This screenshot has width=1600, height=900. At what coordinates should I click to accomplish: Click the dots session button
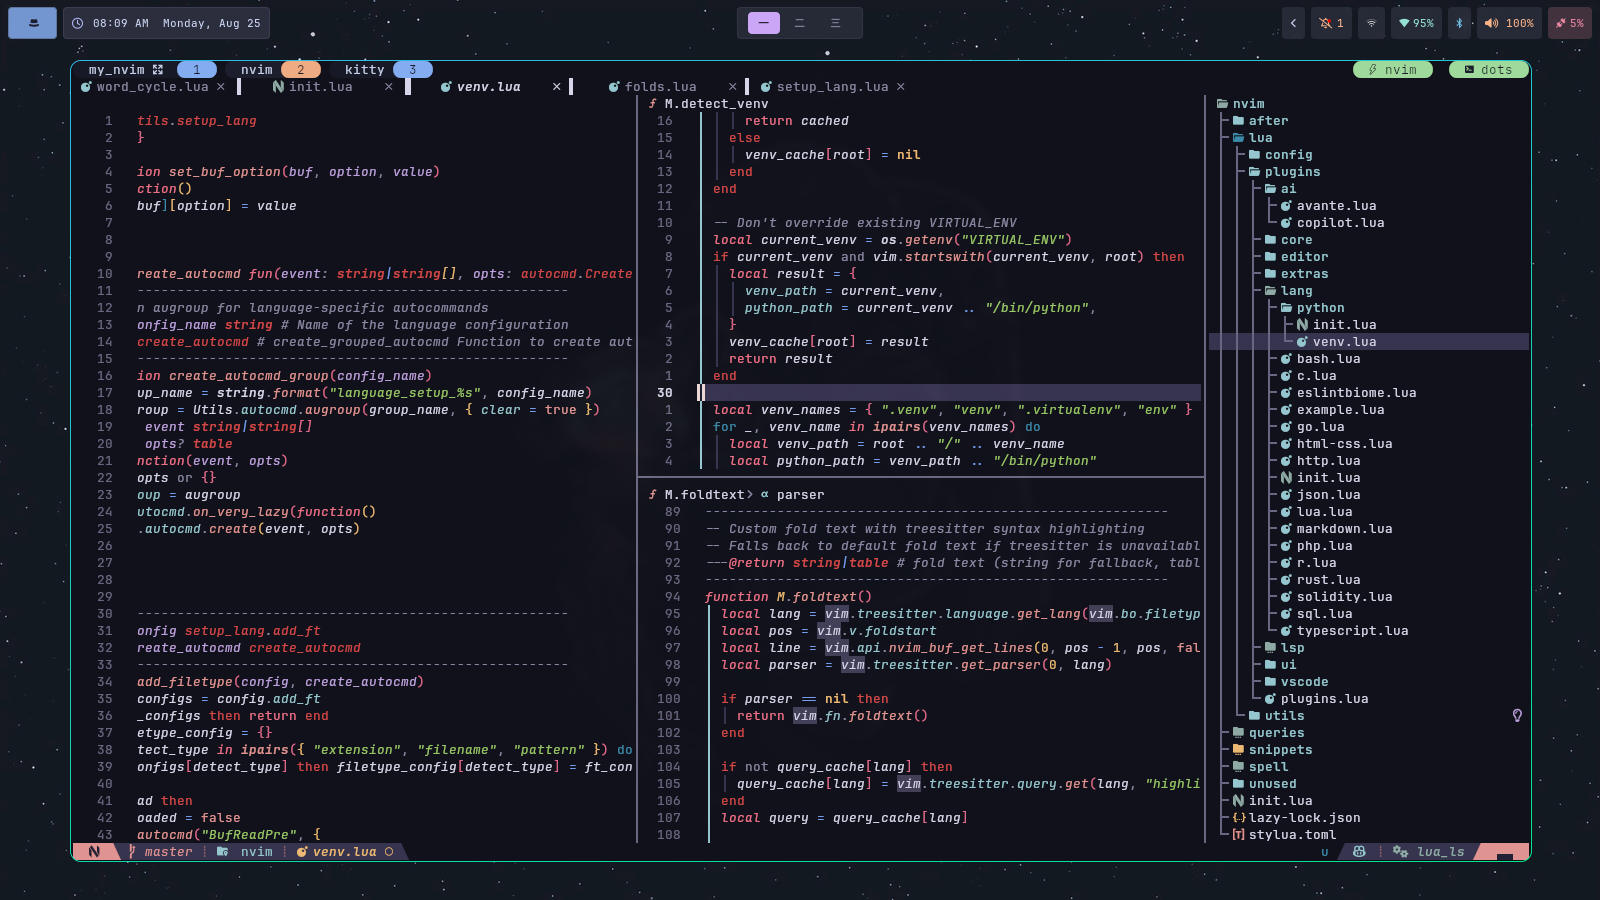coord(1488,70)
